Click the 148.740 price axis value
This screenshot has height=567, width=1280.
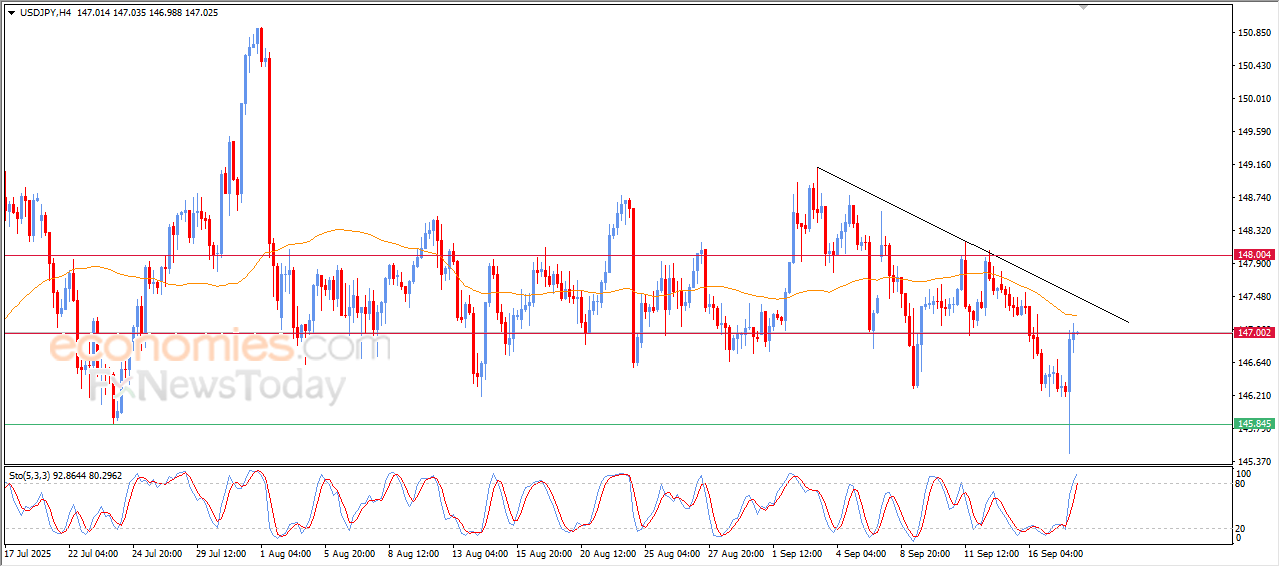1254,198
